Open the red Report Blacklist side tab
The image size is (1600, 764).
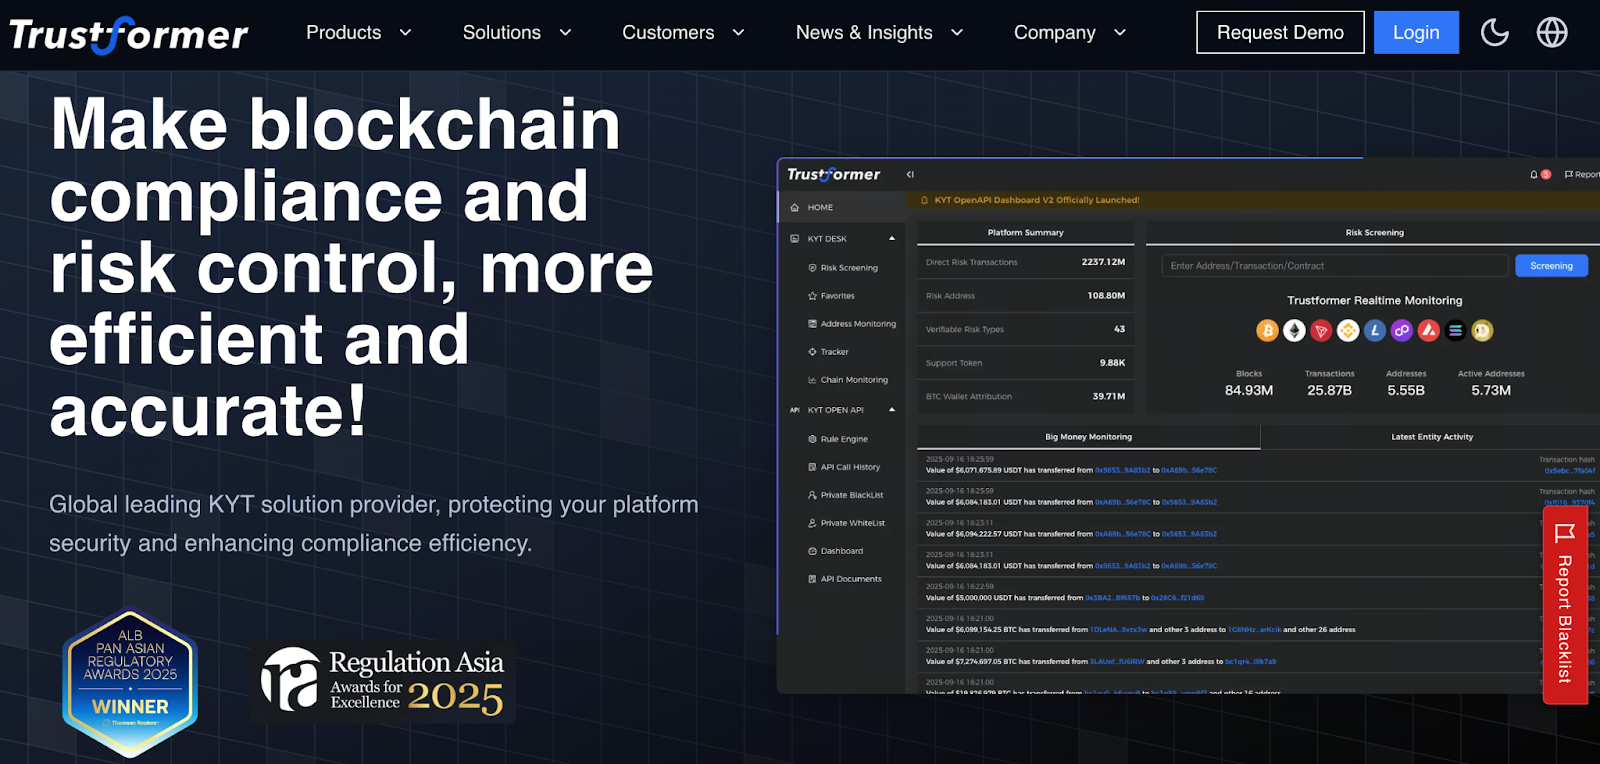(1565, 606)
